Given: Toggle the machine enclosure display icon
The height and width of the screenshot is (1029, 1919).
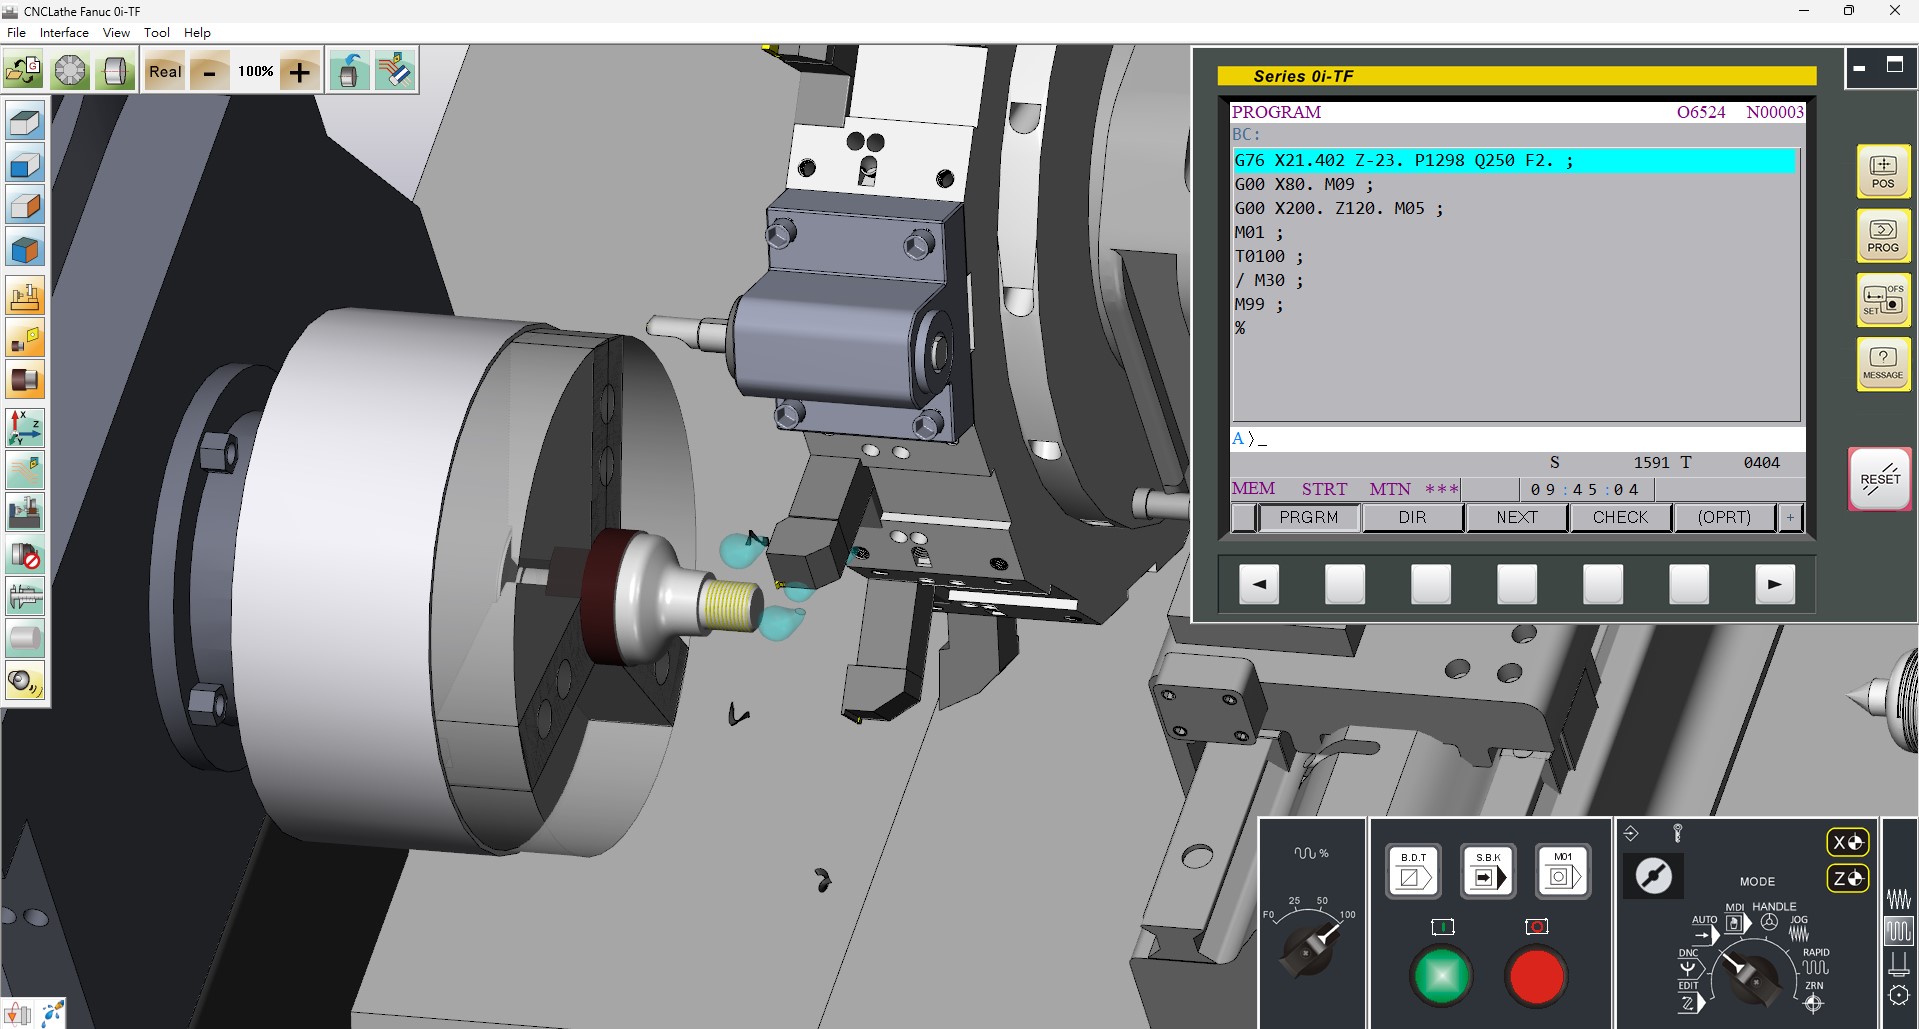Looking at the screenshot, I should pyautogui.click(x=25, y=512).
